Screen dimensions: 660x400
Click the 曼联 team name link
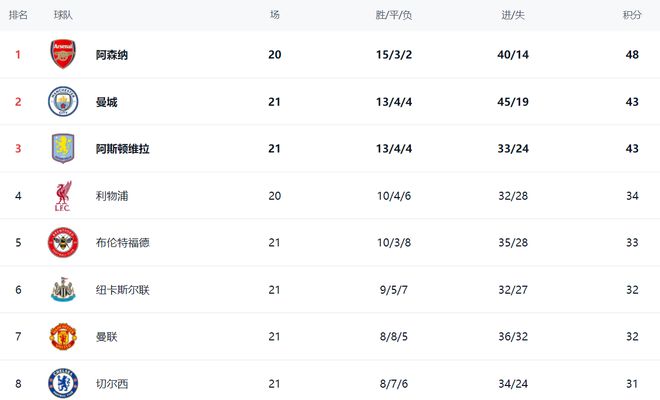(106, 337)
